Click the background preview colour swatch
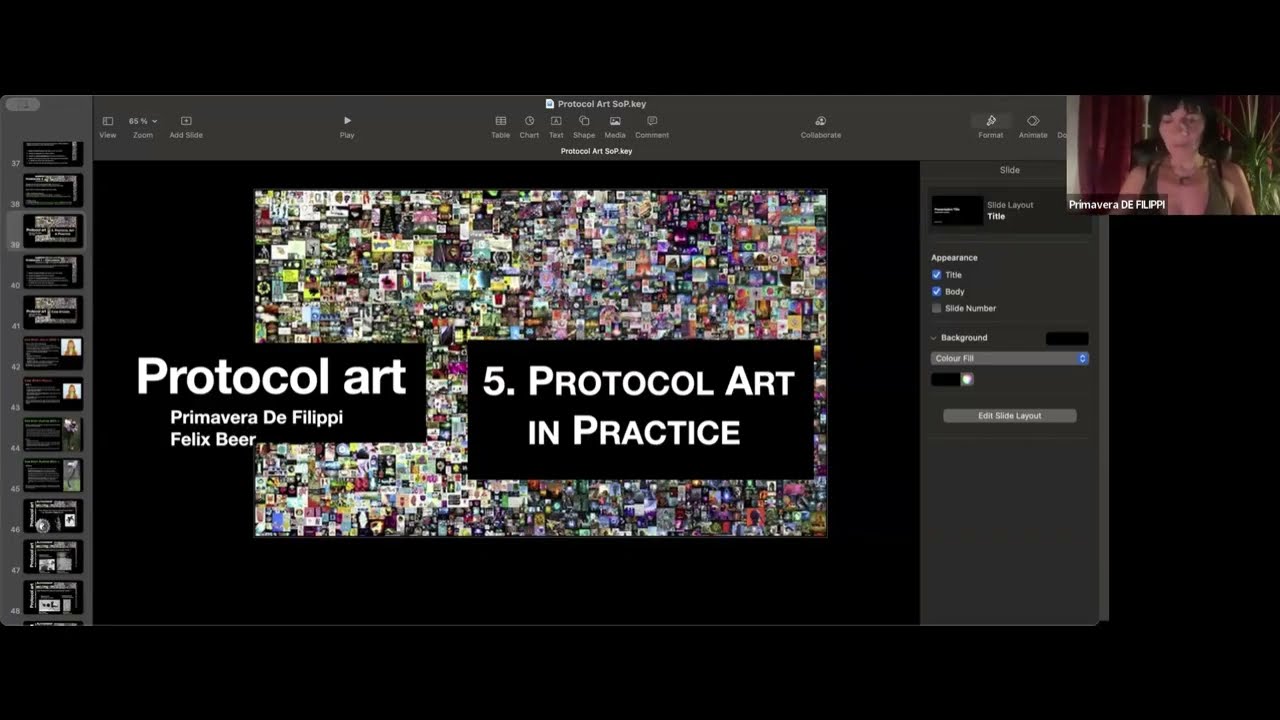Screen dimensions: 1280x720 (x=1067, y=339)
